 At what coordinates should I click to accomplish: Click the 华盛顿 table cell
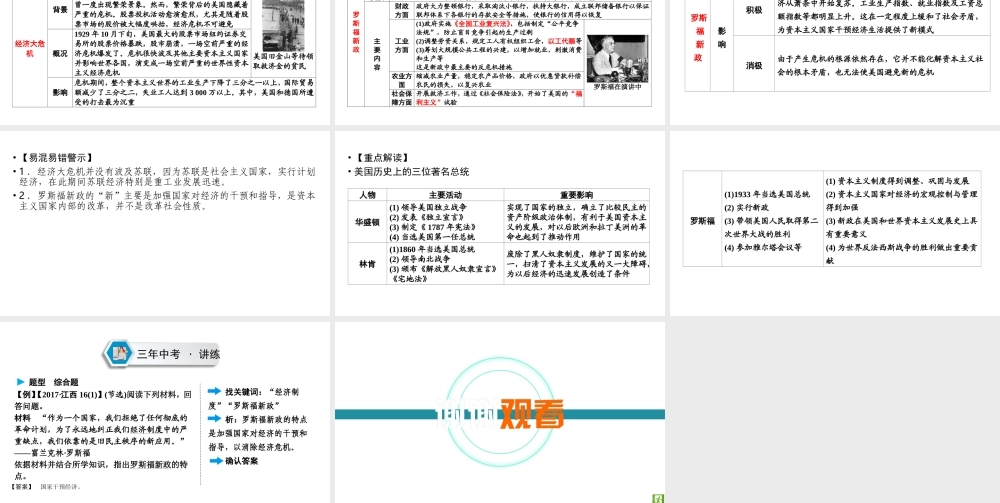point(367,222)
